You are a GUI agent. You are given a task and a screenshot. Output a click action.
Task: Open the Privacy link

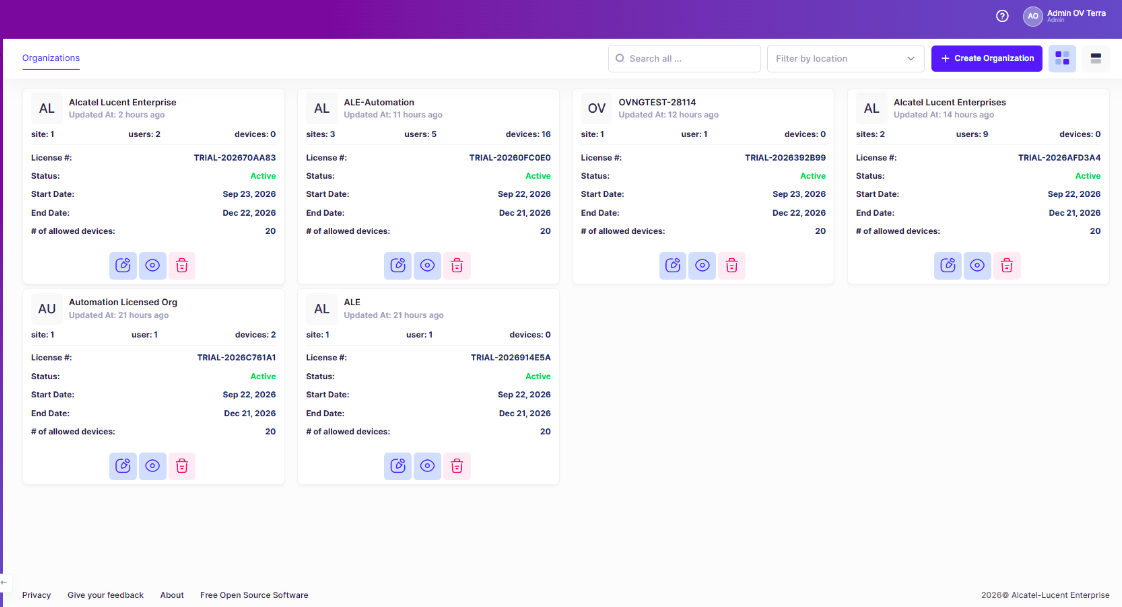pyautogui.click(x=36, y=595)
